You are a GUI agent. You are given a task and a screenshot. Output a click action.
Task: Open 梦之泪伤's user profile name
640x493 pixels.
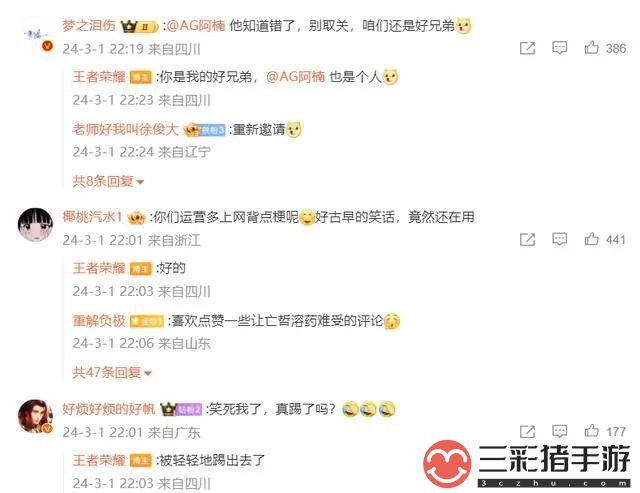point(89,26)
